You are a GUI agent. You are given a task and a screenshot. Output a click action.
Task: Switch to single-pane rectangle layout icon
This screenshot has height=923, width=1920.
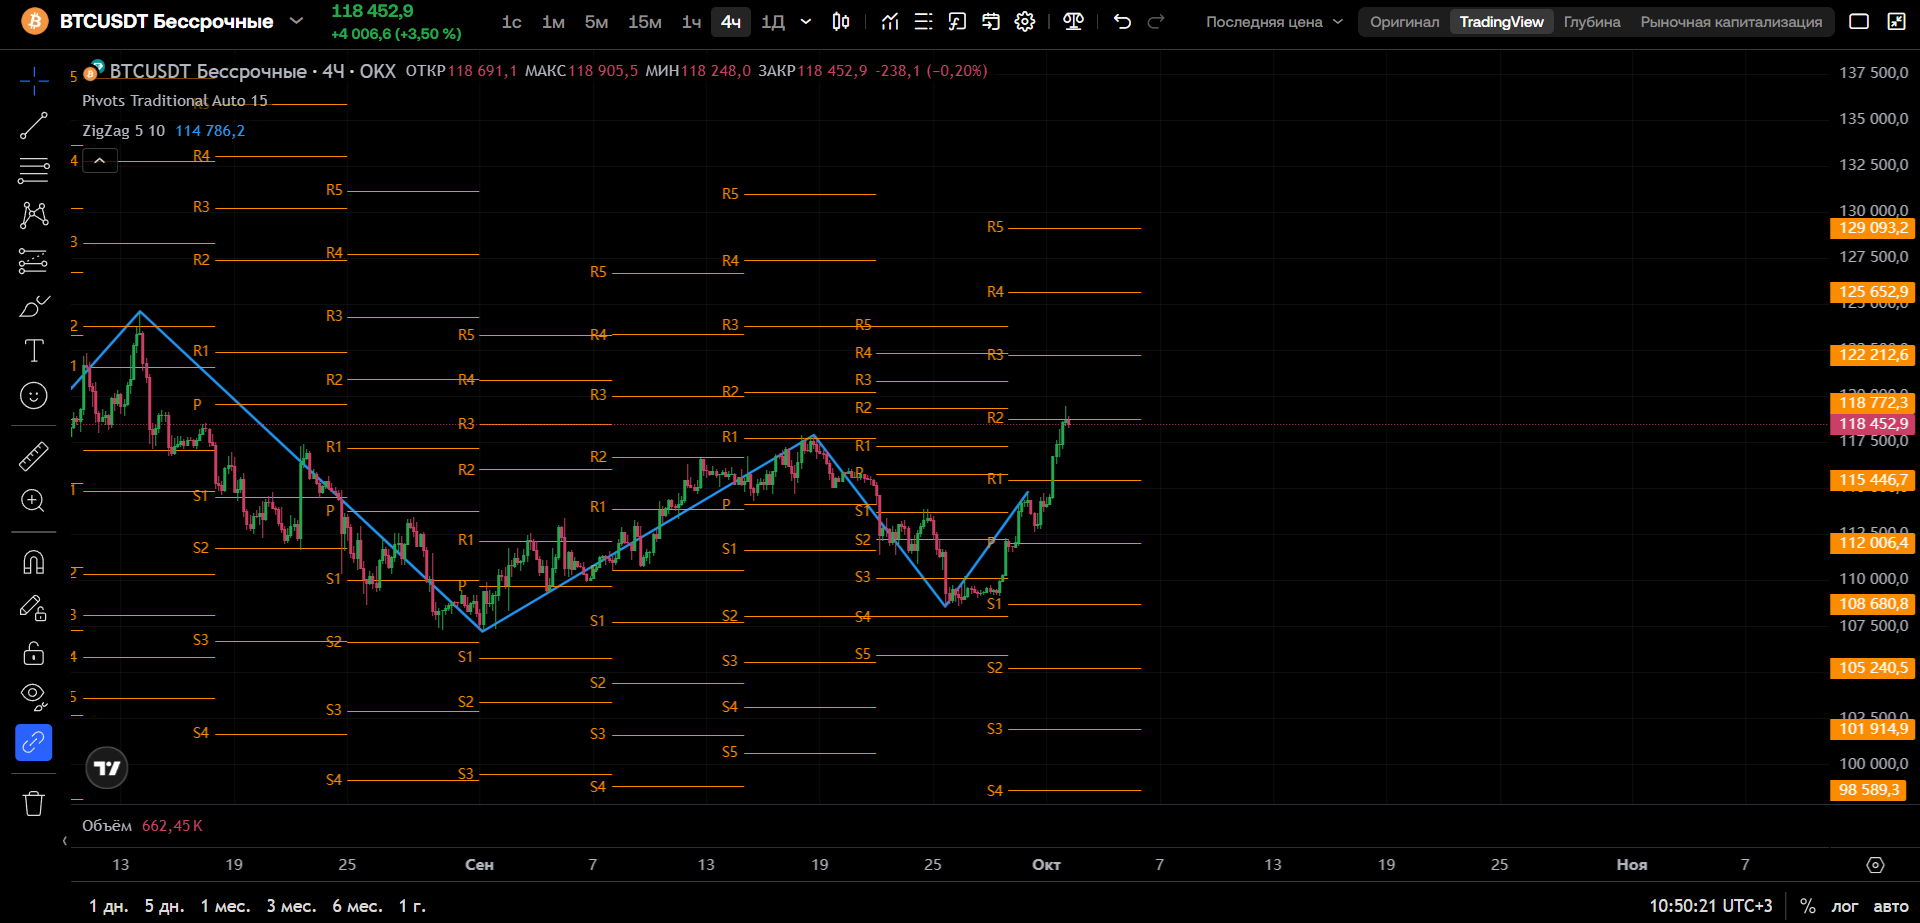[x=1859, y=22]
